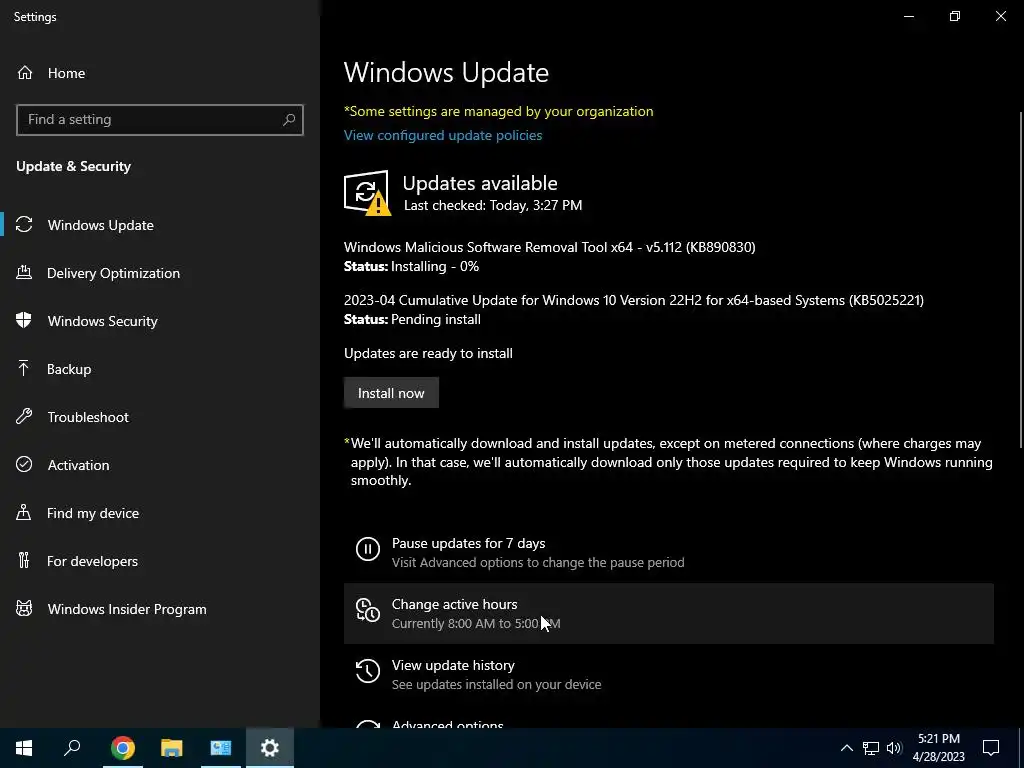Open Find my device settings page

coord(160,513)
